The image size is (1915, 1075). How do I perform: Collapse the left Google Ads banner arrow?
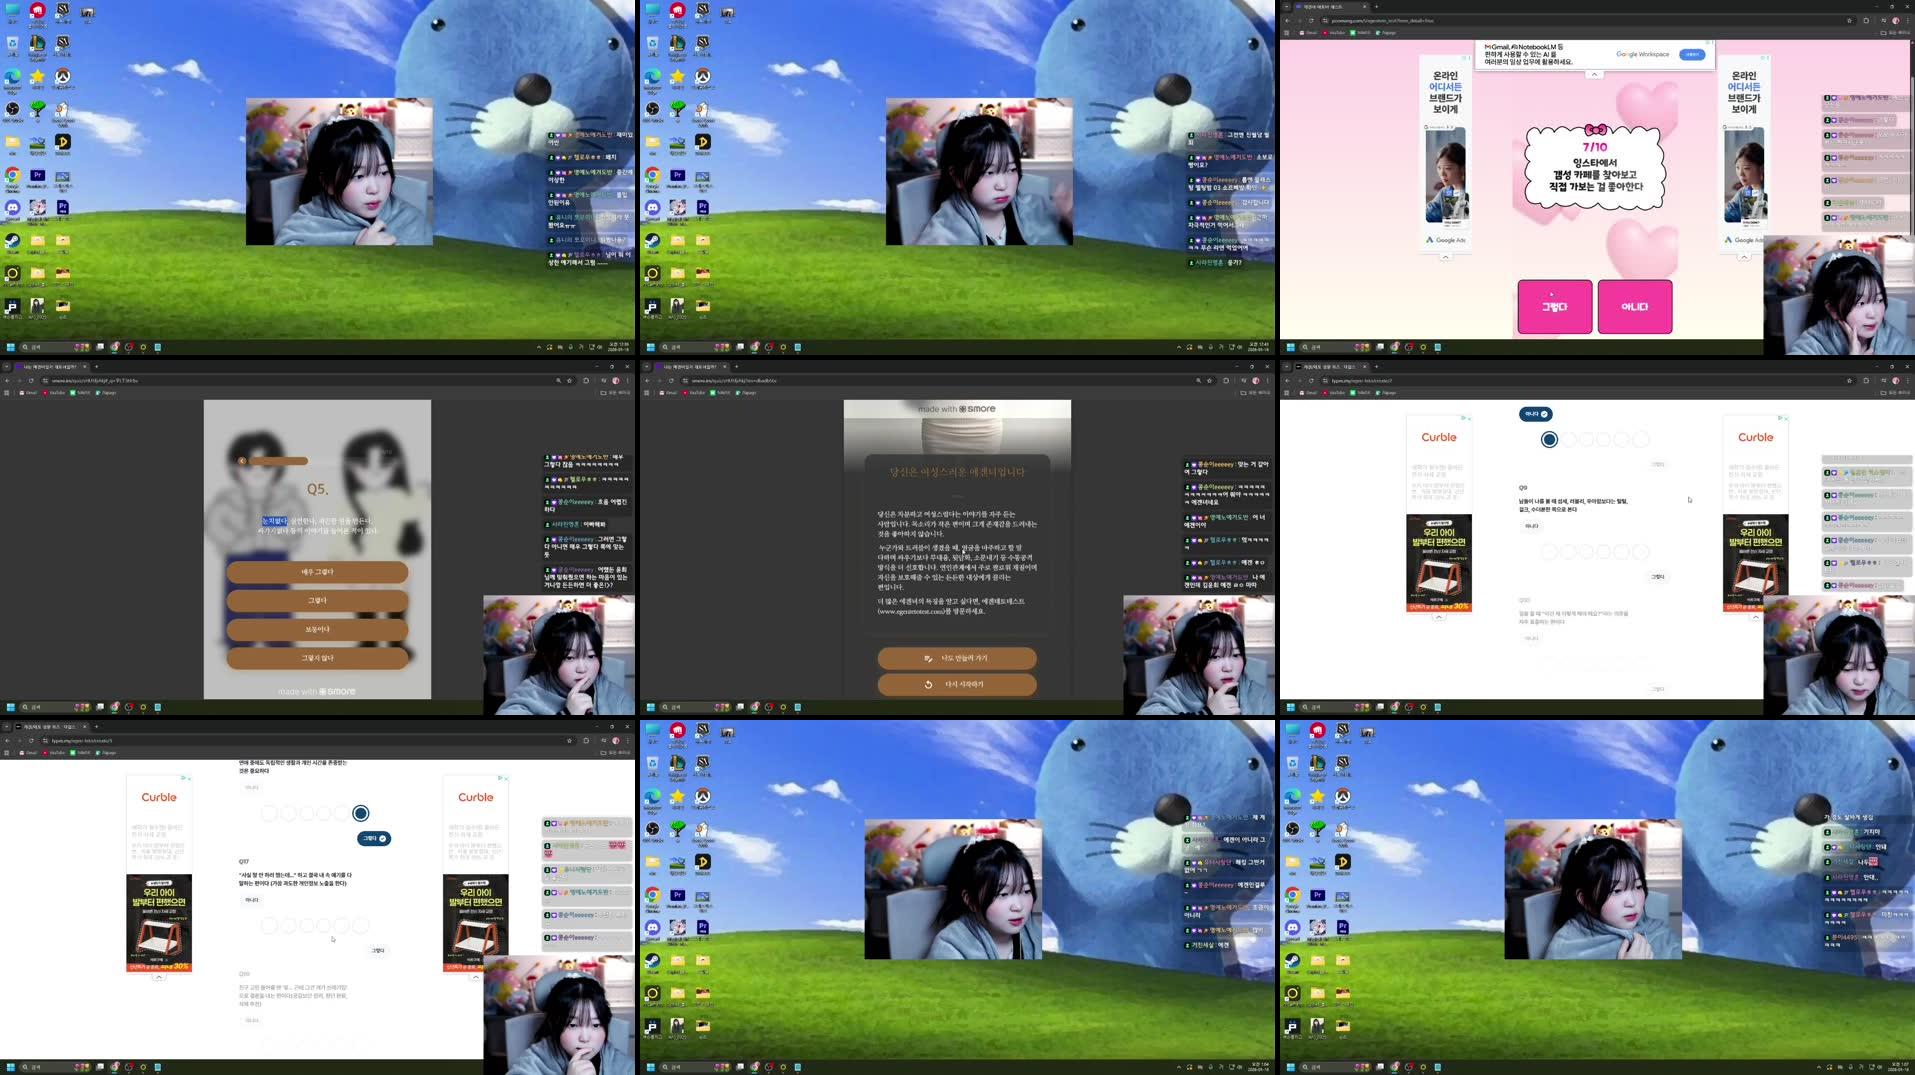point(1446,256)
